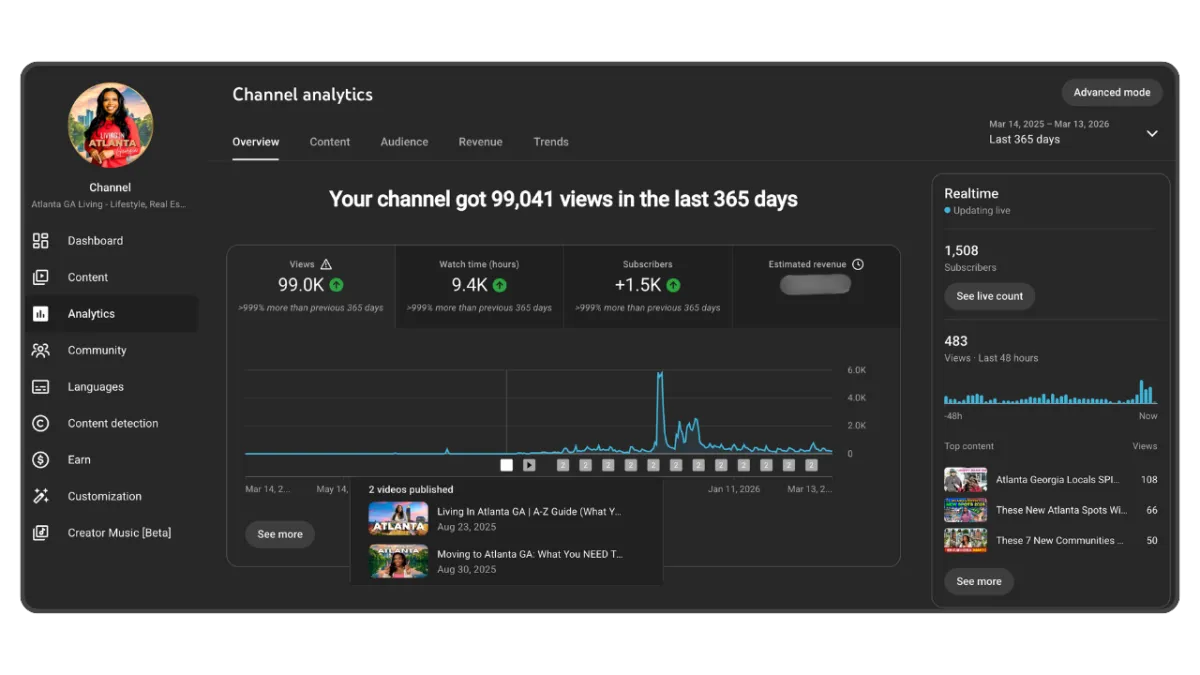The height and width of the screenshot is (675, 1200).
Task: Open Atlanta Georgia Locals SPI... top content row
Action: pos(1051,480)
